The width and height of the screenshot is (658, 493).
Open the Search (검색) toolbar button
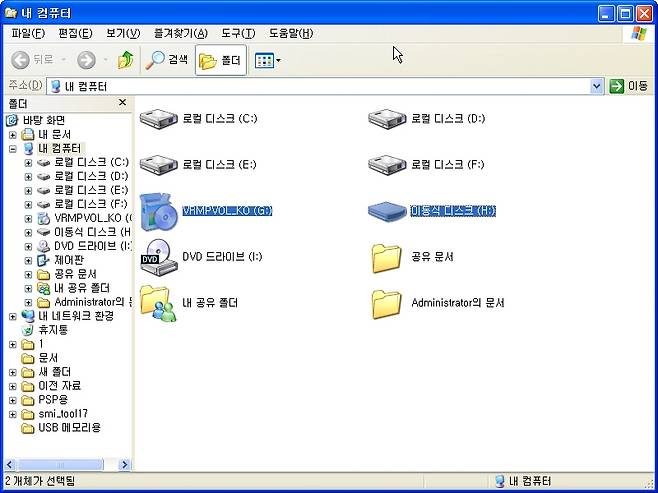point(167,60)
